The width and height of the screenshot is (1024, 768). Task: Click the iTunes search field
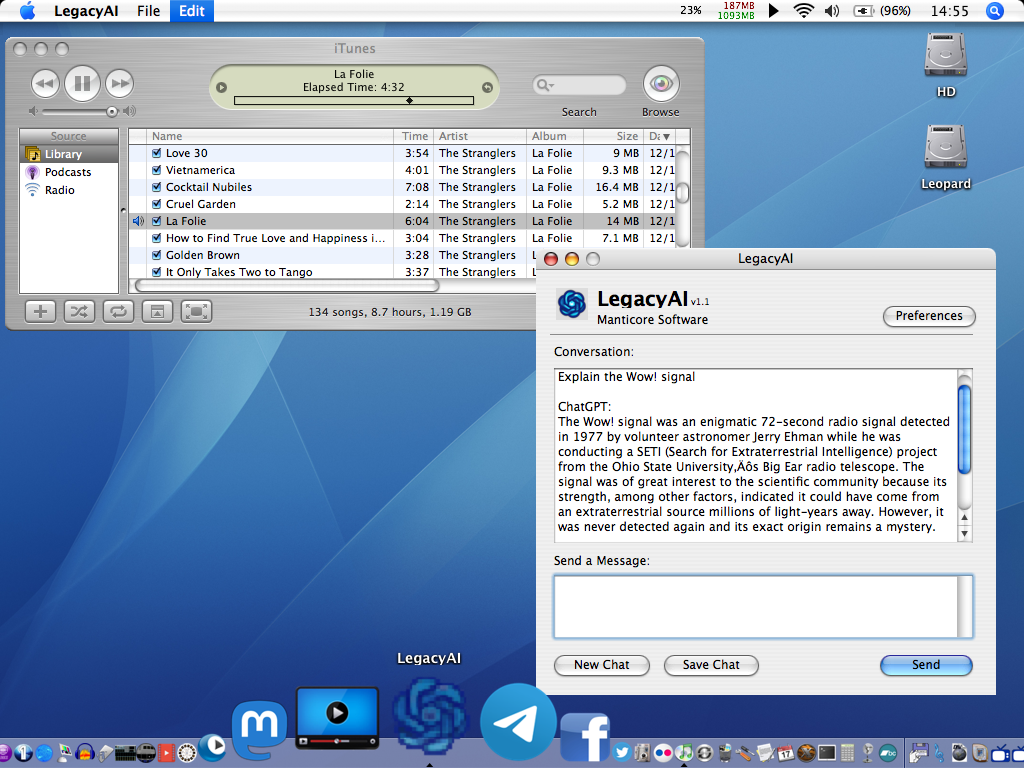click(580, 85)
